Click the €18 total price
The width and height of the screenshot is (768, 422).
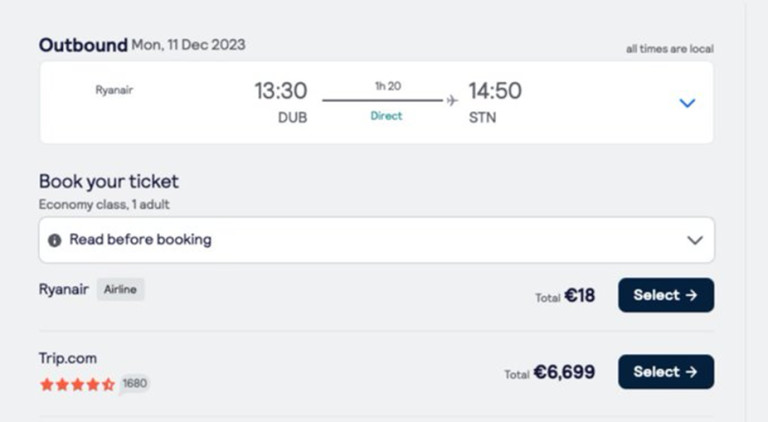point(579,295)
